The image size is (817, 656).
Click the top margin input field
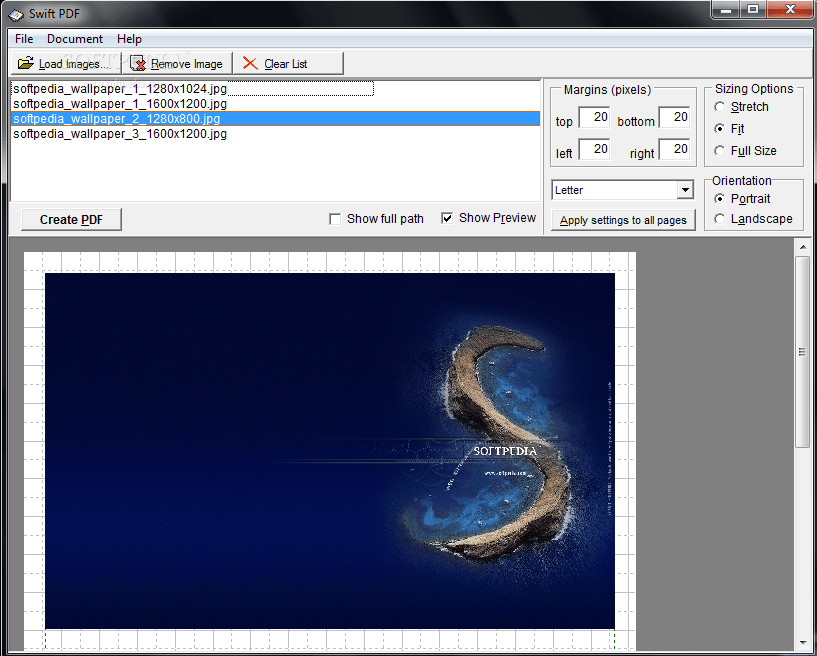pyautogui.click(x=596, y=115)
